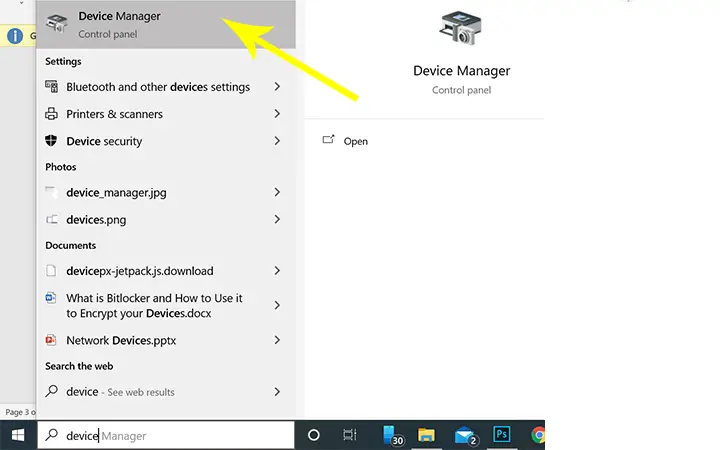Click the Device Manager icon in results list
The width and height of the screenshot is (720, 450).
tap(56, 23)
